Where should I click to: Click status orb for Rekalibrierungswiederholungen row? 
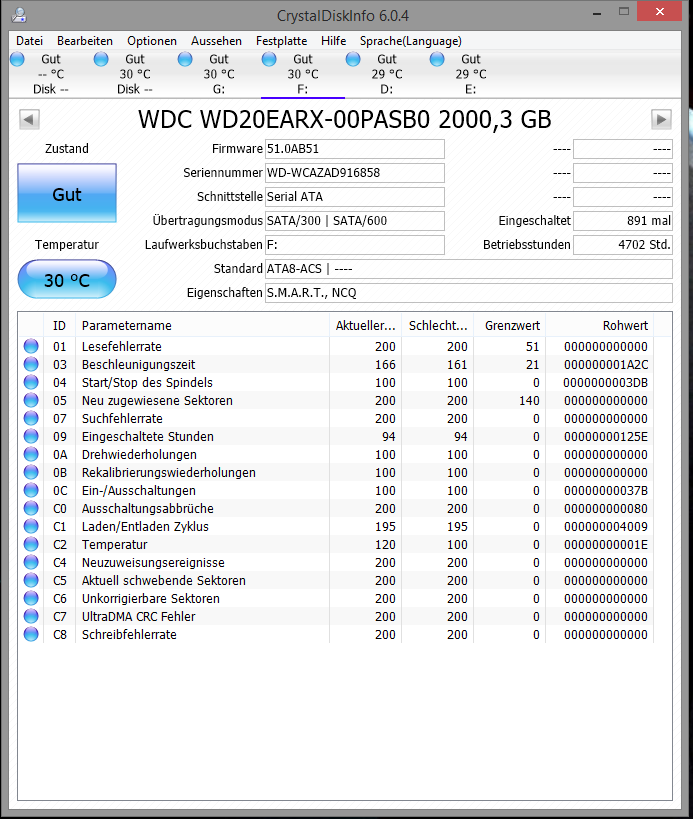(x=31, y=472)
